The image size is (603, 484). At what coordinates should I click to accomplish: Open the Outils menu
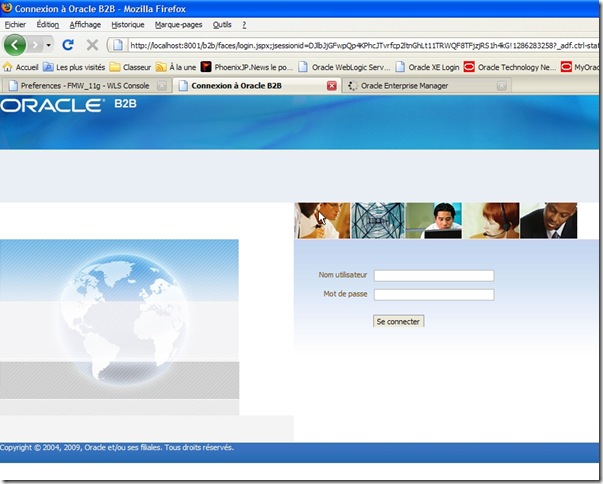click(x=222, y=25)
